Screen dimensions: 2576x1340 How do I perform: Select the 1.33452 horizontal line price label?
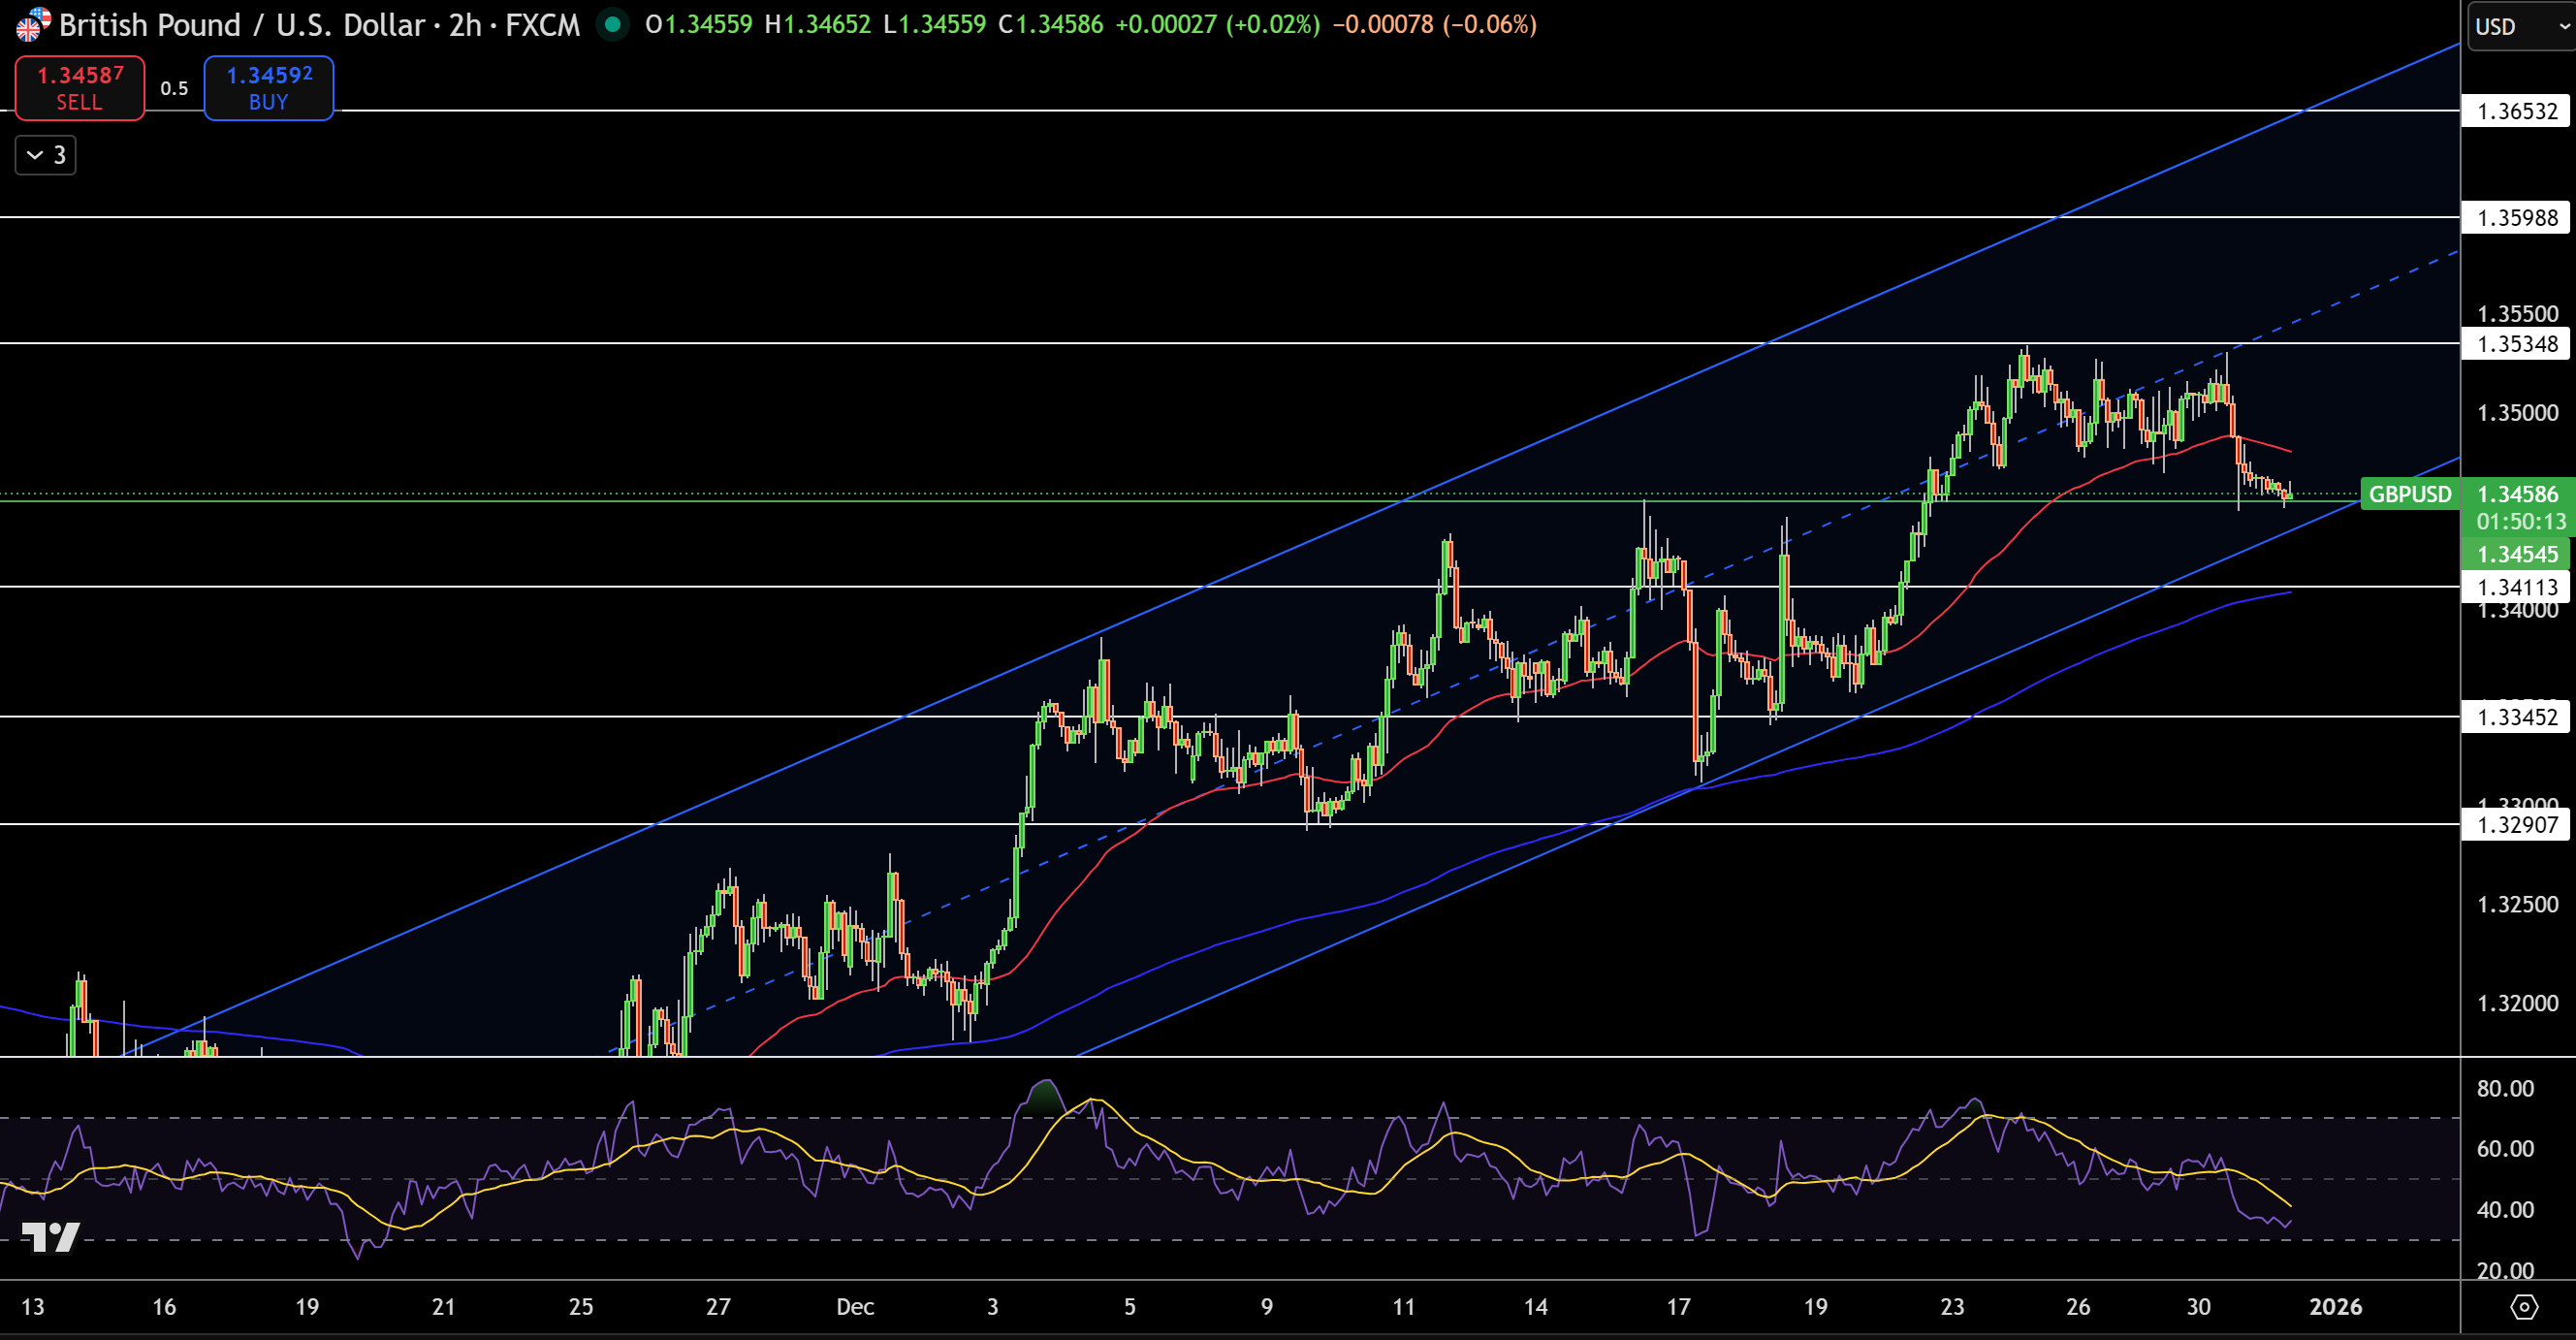(2516, 717)
